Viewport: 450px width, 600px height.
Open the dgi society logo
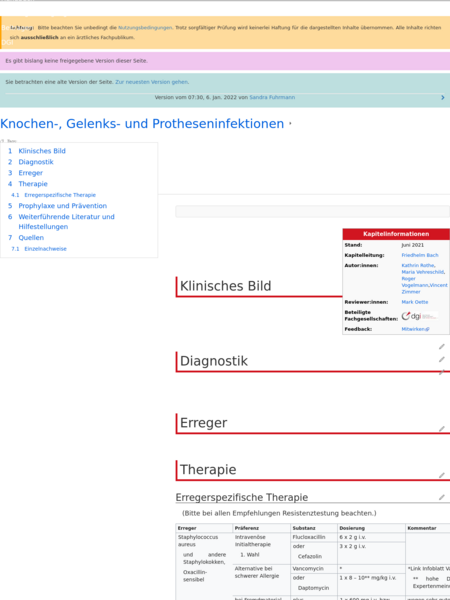point(419,316)
